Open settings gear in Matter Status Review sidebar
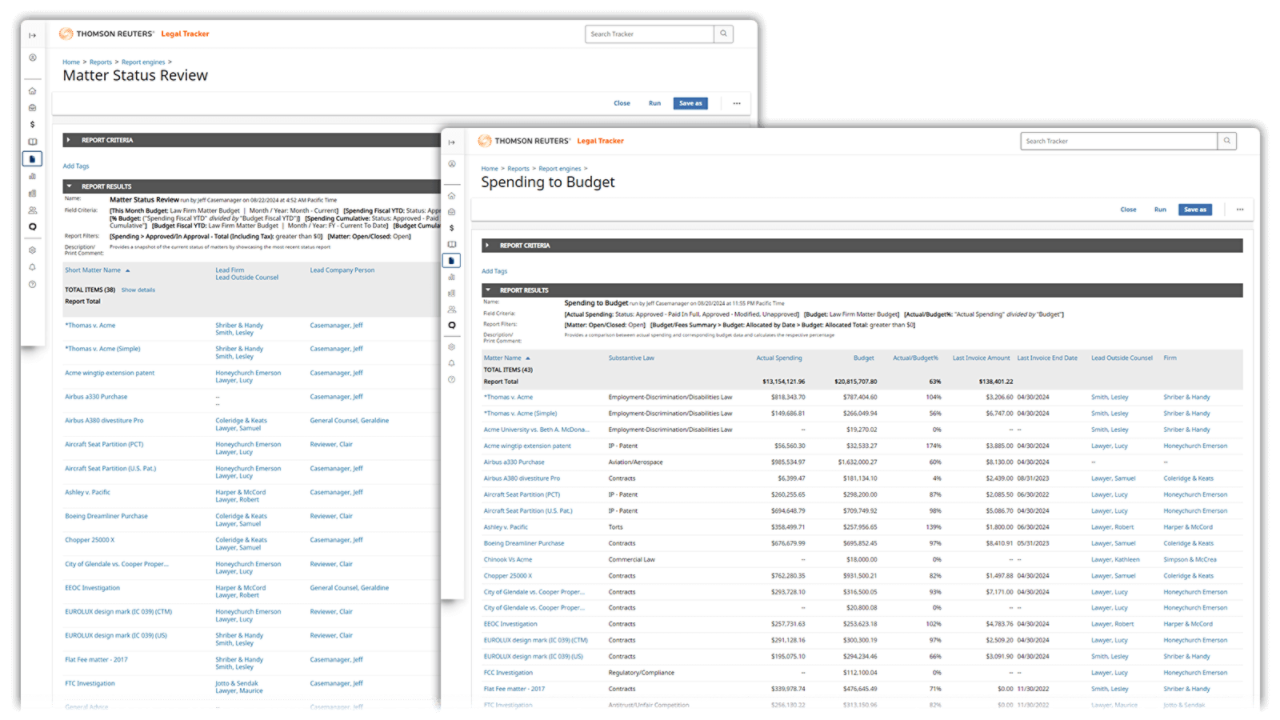 point(32,251)
